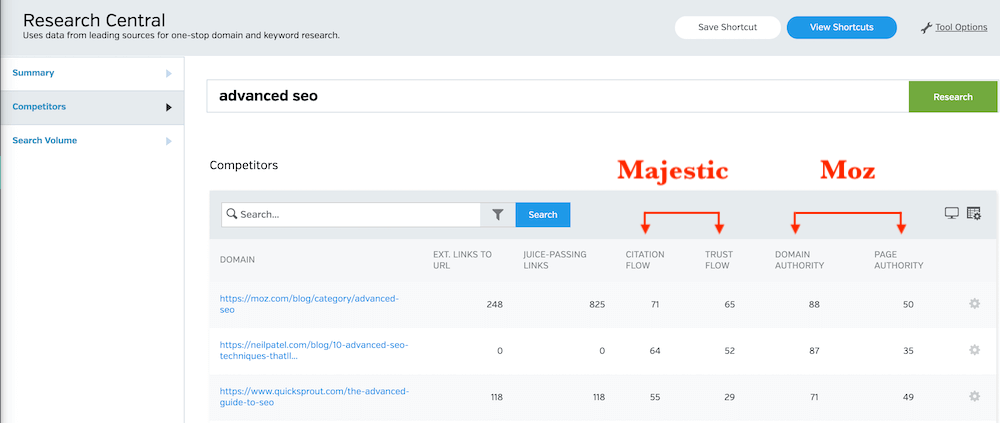Click the keyword field containing advanced seo
The image size is (1000, 423).
pyautogui.click(x=556, y=97)
